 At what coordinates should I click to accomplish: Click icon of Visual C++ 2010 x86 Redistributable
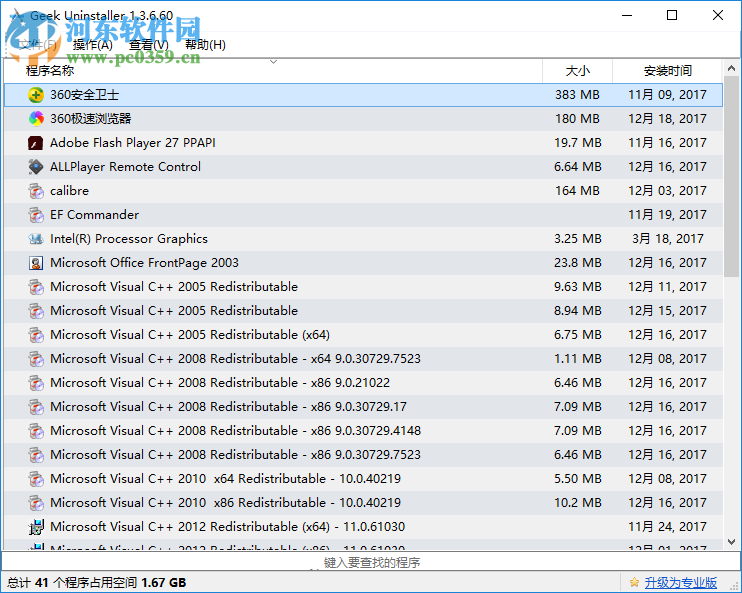[x=36, y=503]
